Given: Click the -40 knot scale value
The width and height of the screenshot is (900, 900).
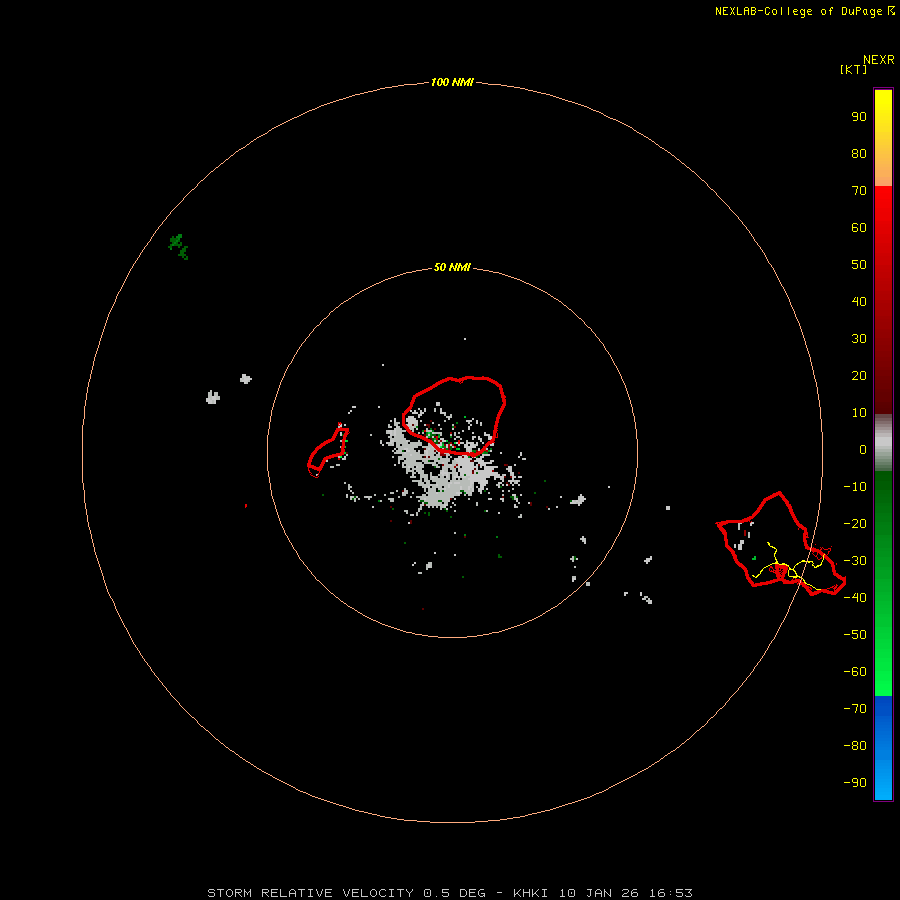Looking at the screenshot, I should coord(855,598).
